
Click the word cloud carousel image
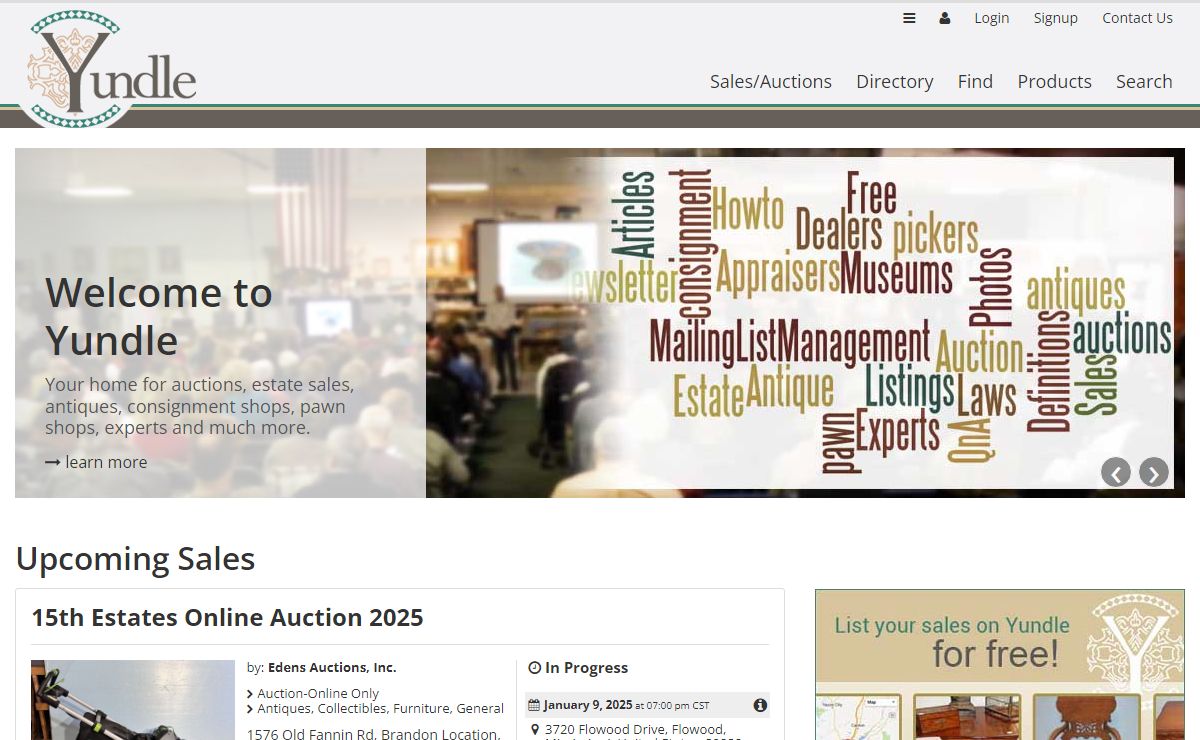tap(805, 323)
